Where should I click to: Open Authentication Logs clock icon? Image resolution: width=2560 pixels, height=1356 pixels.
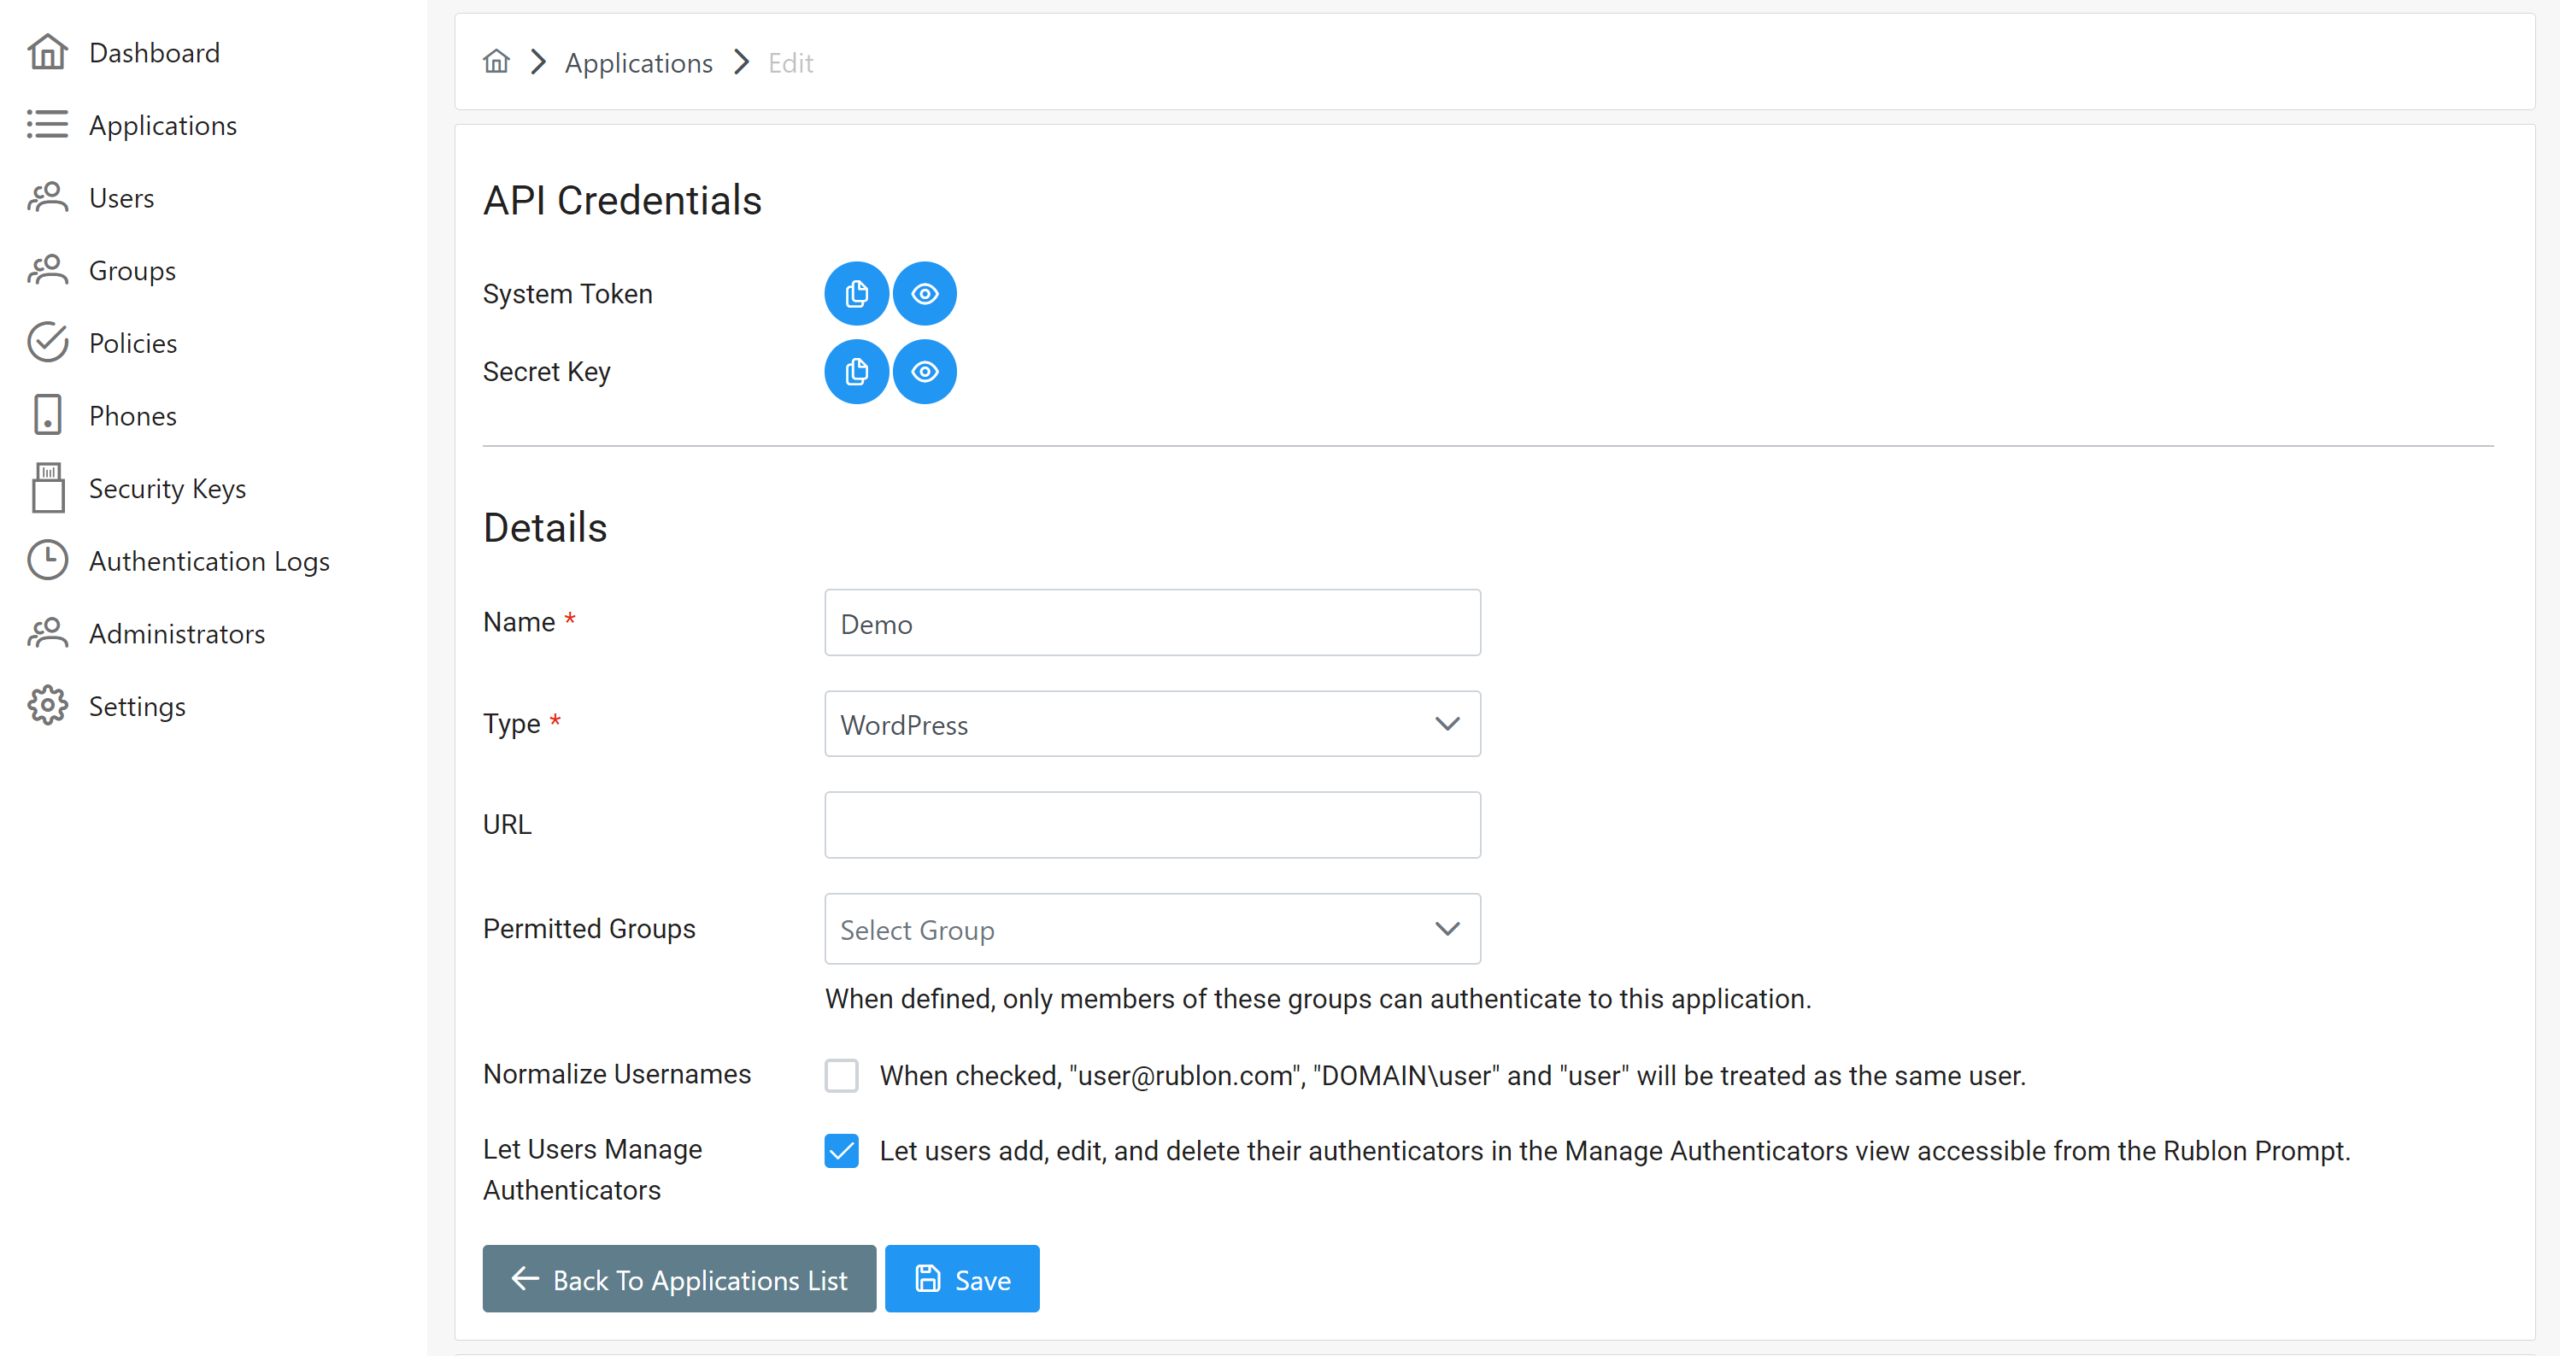click(x=48, y=561)
